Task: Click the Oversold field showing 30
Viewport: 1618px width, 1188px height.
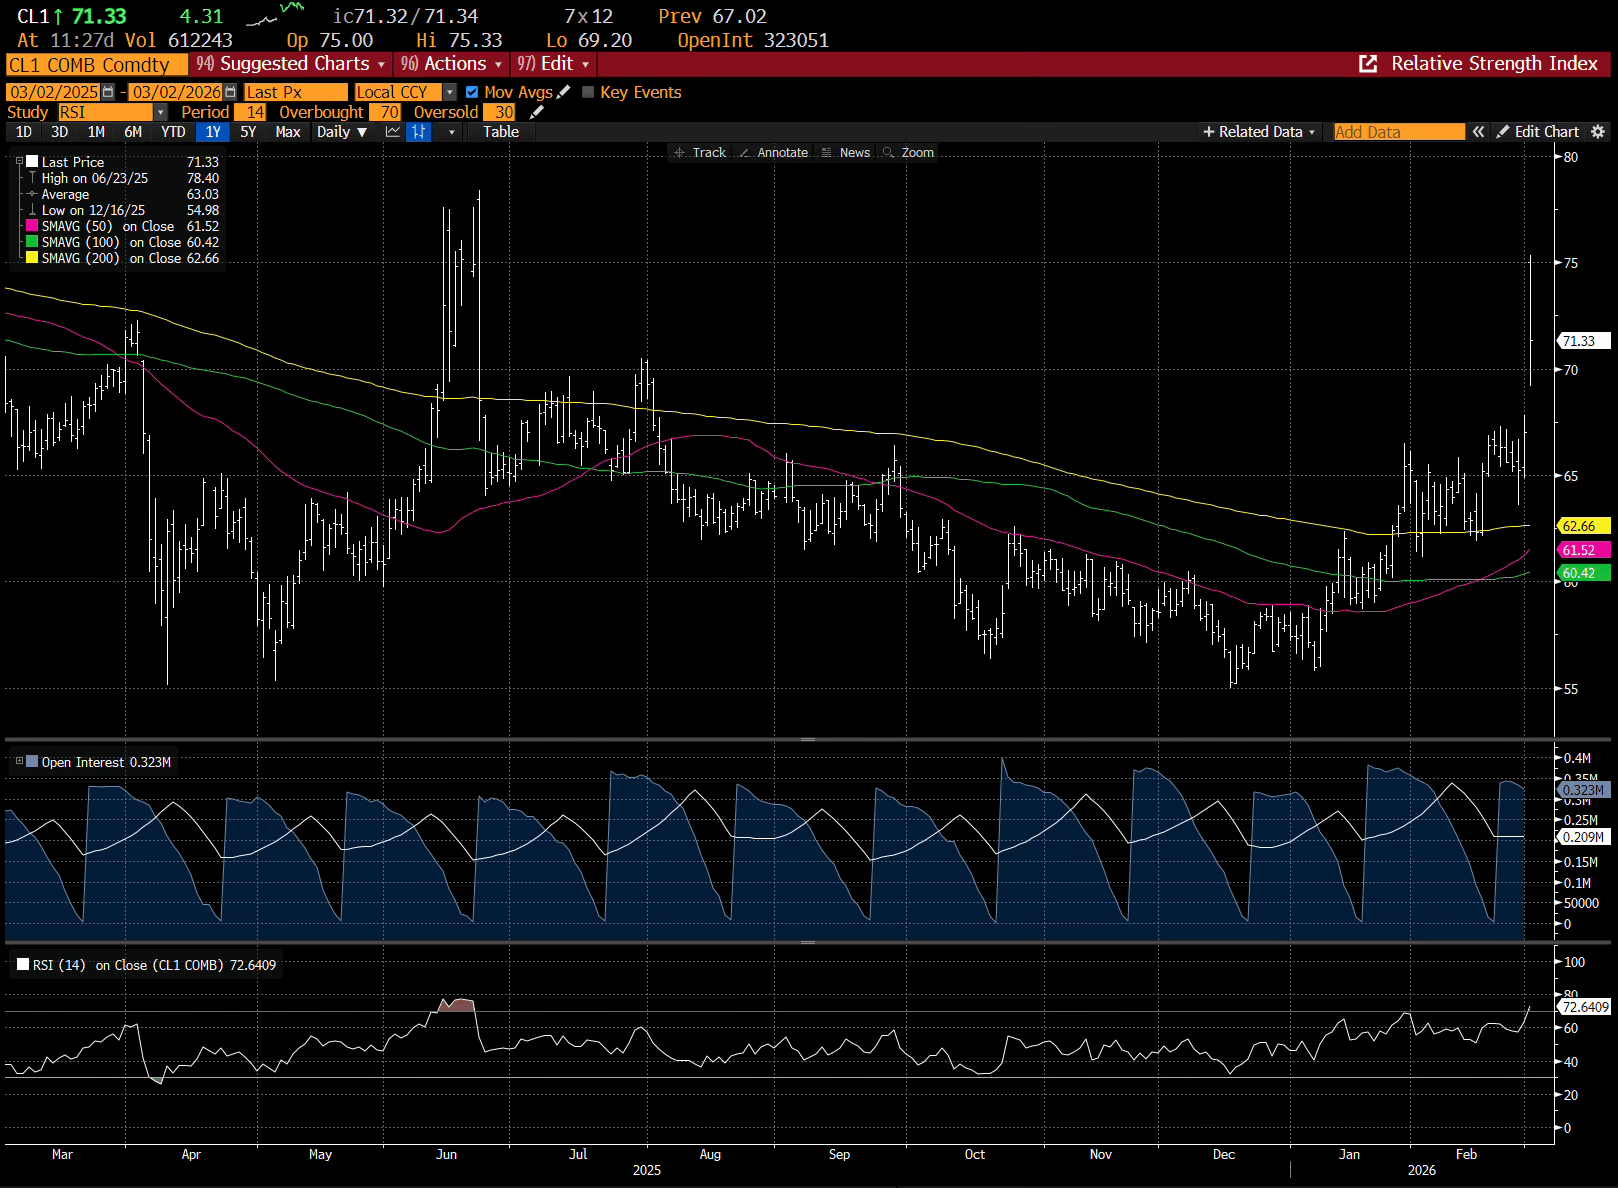Action: (500, 112)
